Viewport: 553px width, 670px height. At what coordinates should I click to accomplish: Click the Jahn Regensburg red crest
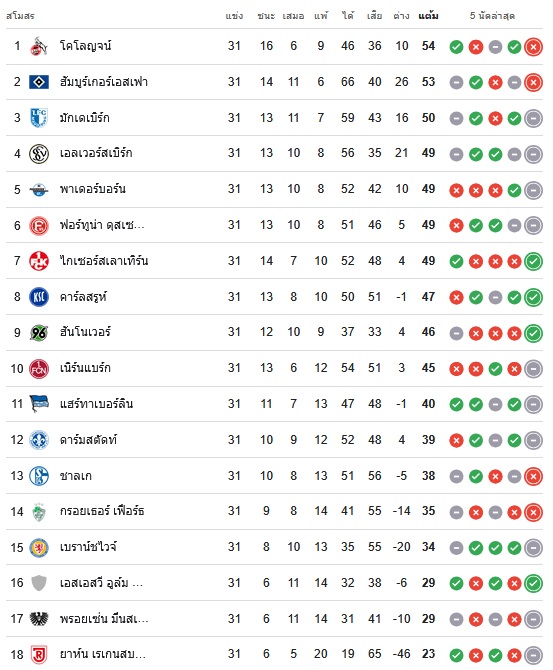coord(38,654)
